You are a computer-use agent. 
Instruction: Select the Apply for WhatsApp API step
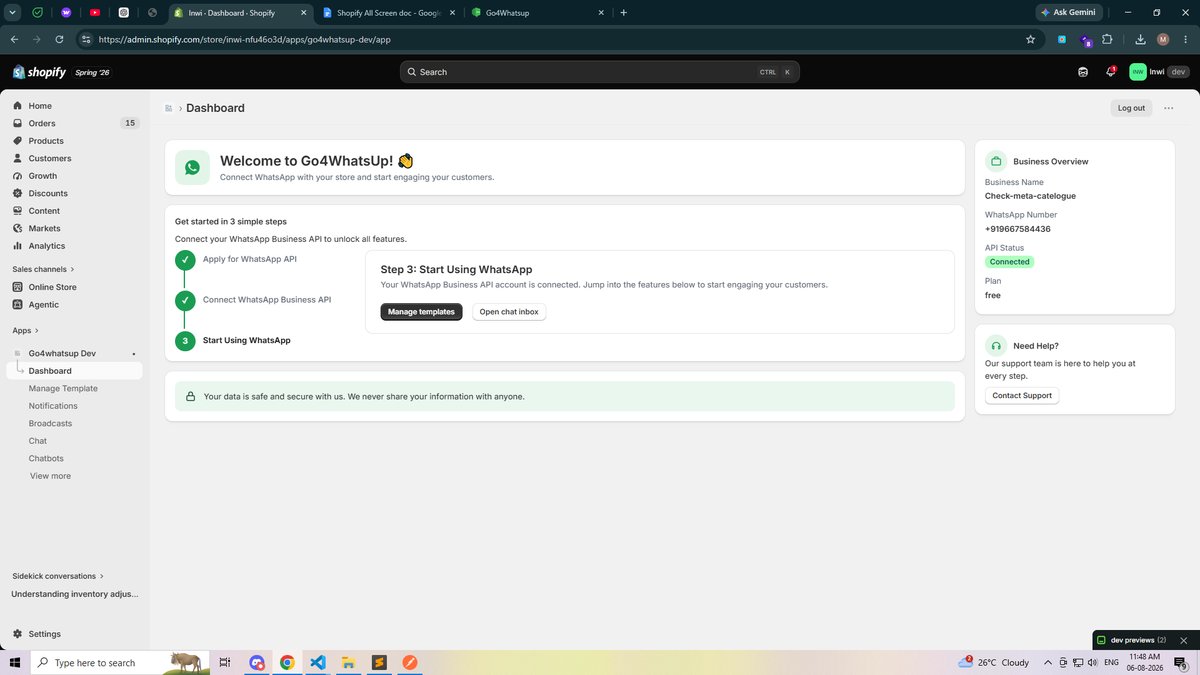[x=250, y=259]
